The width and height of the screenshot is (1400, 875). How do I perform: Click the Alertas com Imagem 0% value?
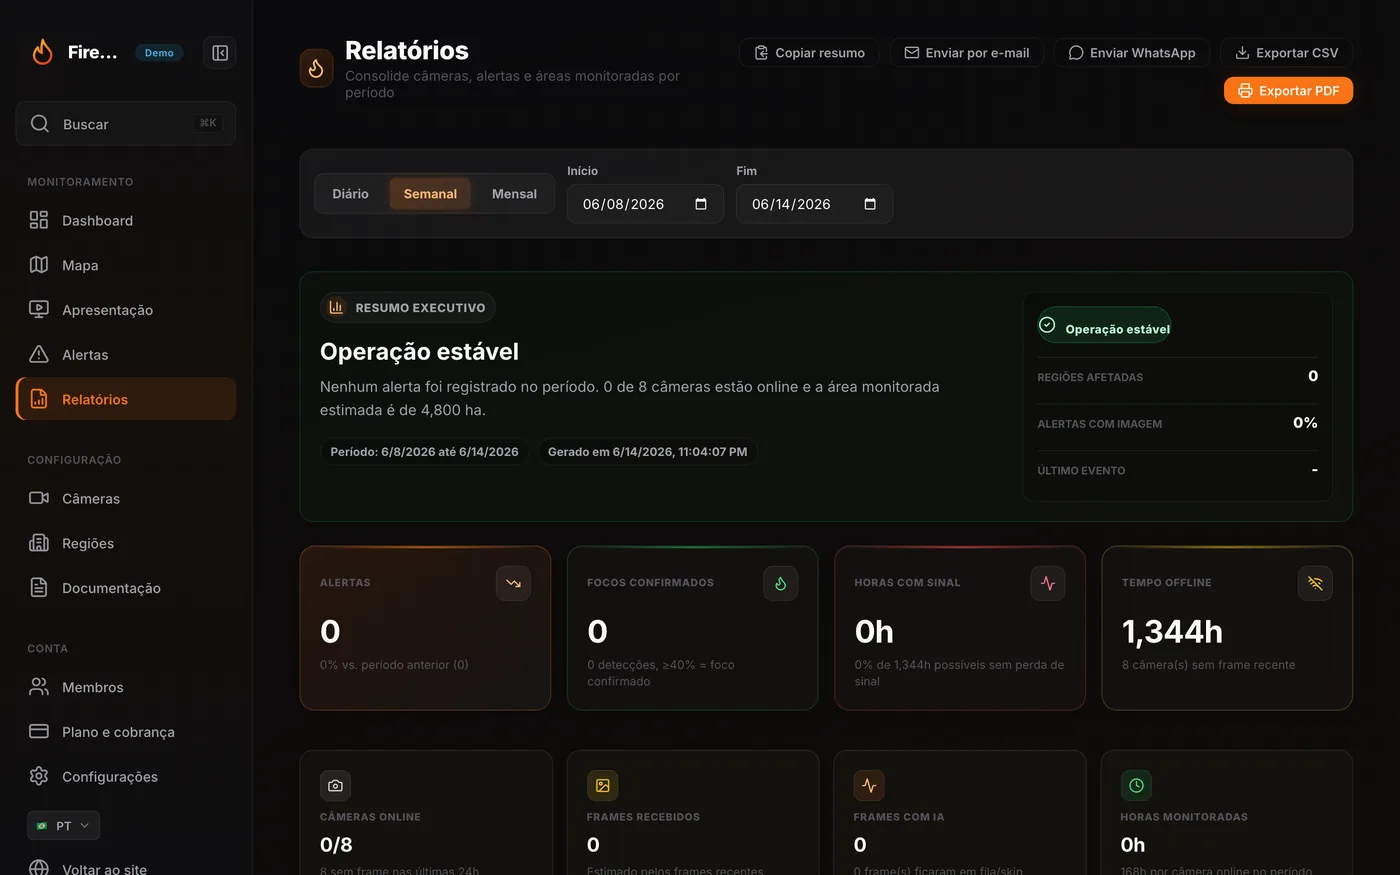tap(1305, 423)
